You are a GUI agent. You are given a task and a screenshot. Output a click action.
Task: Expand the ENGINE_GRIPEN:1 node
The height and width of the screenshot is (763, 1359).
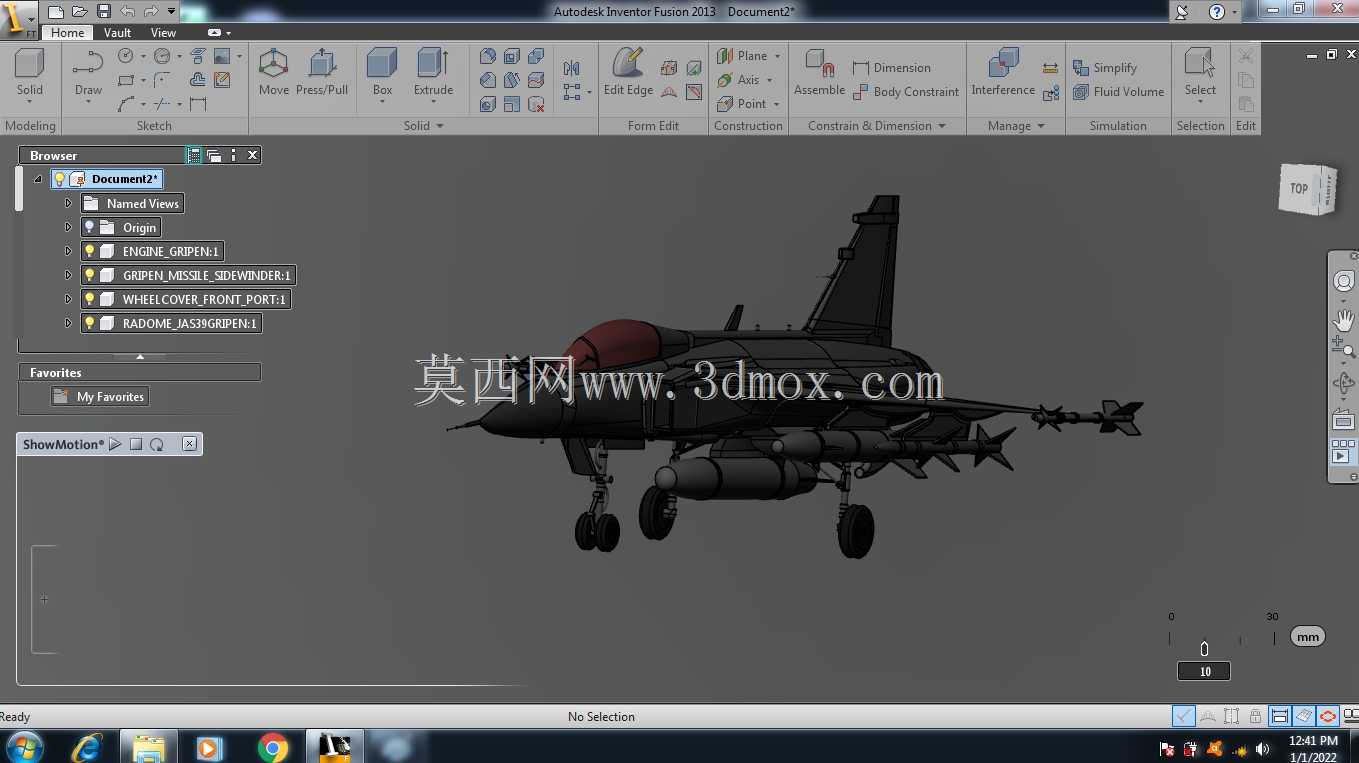click(x=68, y=251)
